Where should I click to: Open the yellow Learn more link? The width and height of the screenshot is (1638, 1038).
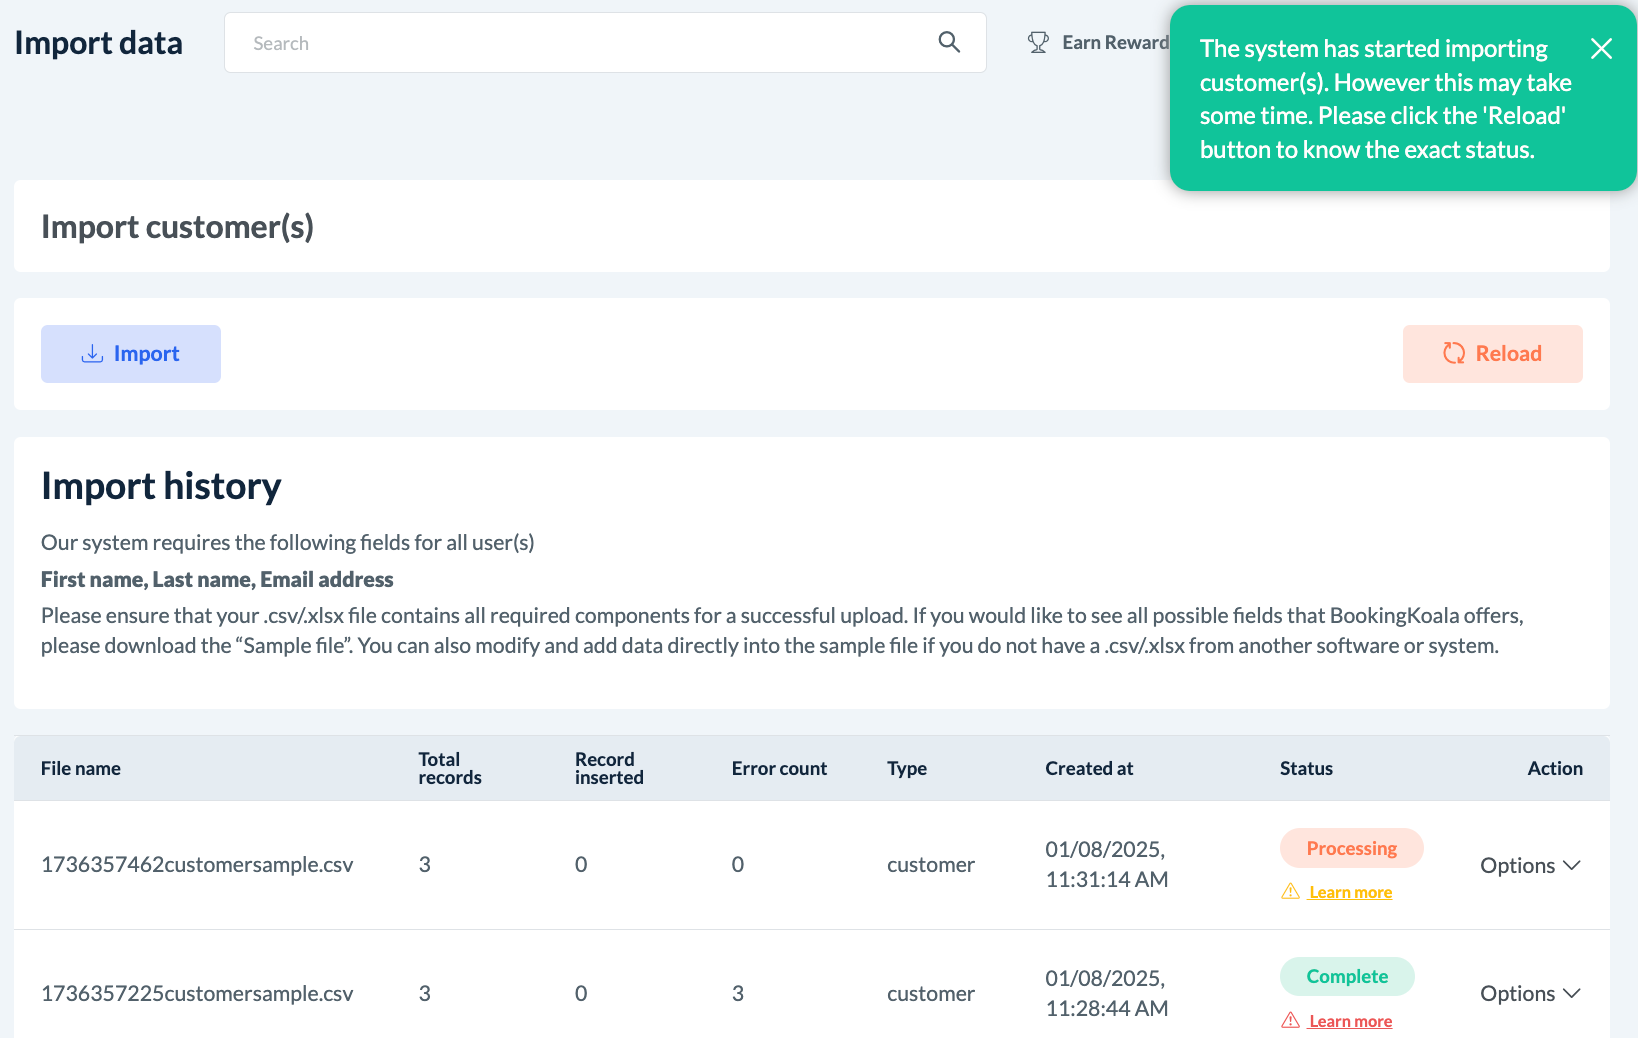1350,892
